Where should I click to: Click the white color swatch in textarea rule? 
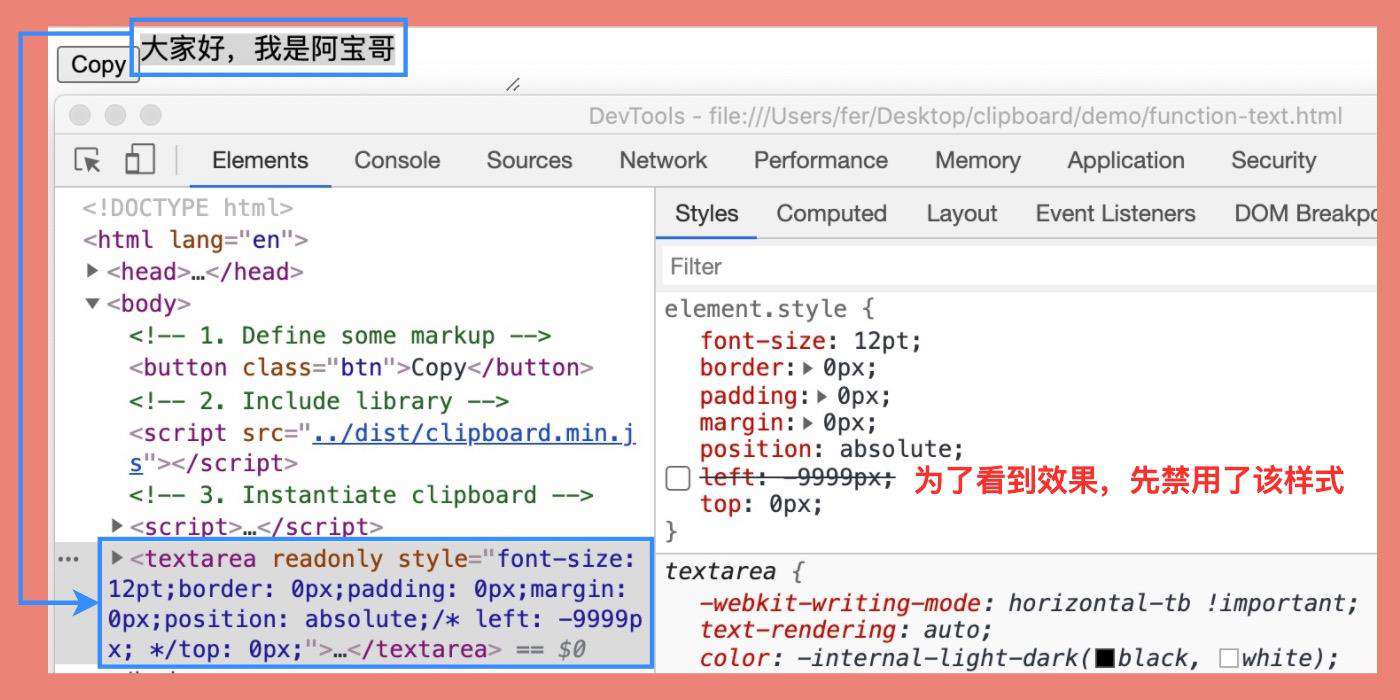click(1229, 658)
